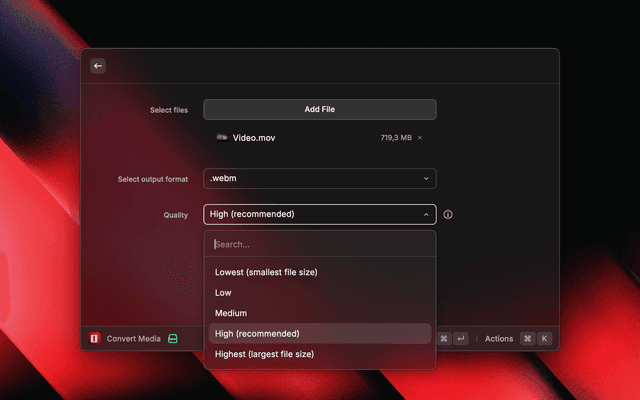Focus the Search field in the quality list
640x400 pixels.
click(x=320, y=244)
